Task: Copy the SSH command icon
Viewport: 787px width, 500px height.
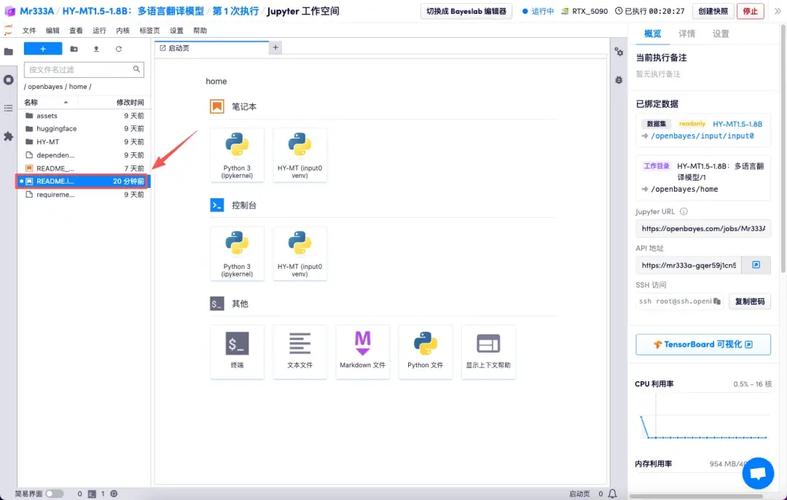Action: [717, 301]
